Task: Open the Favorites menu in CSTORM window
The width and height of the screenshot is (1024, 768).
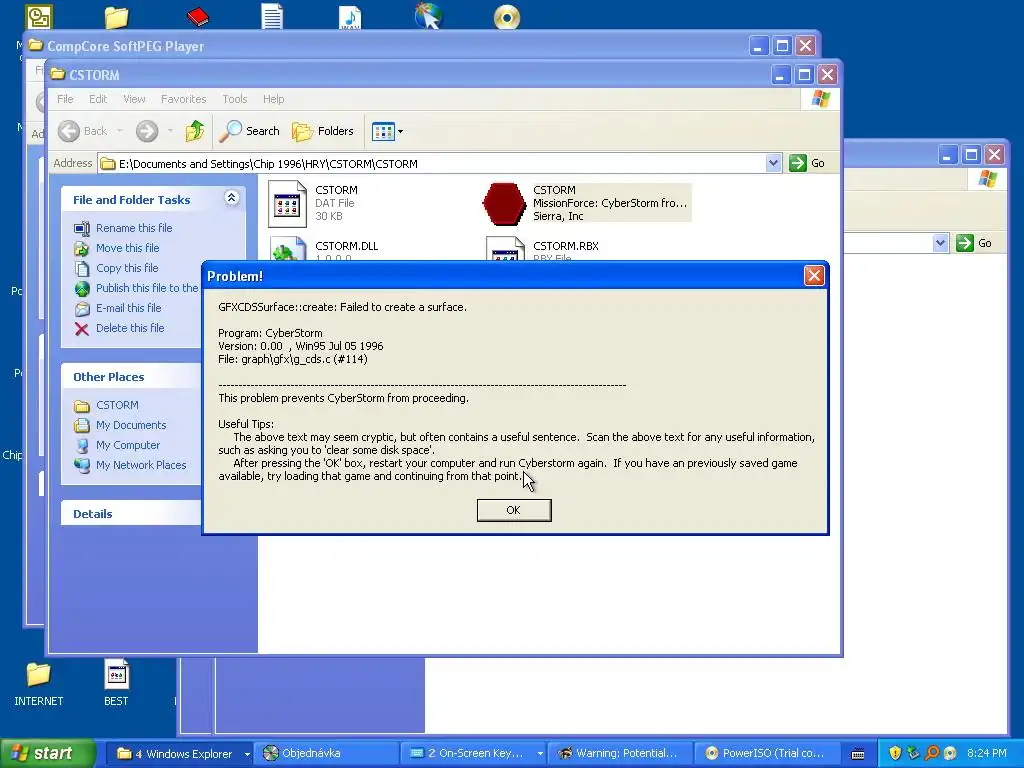Action: click(184, 99)
